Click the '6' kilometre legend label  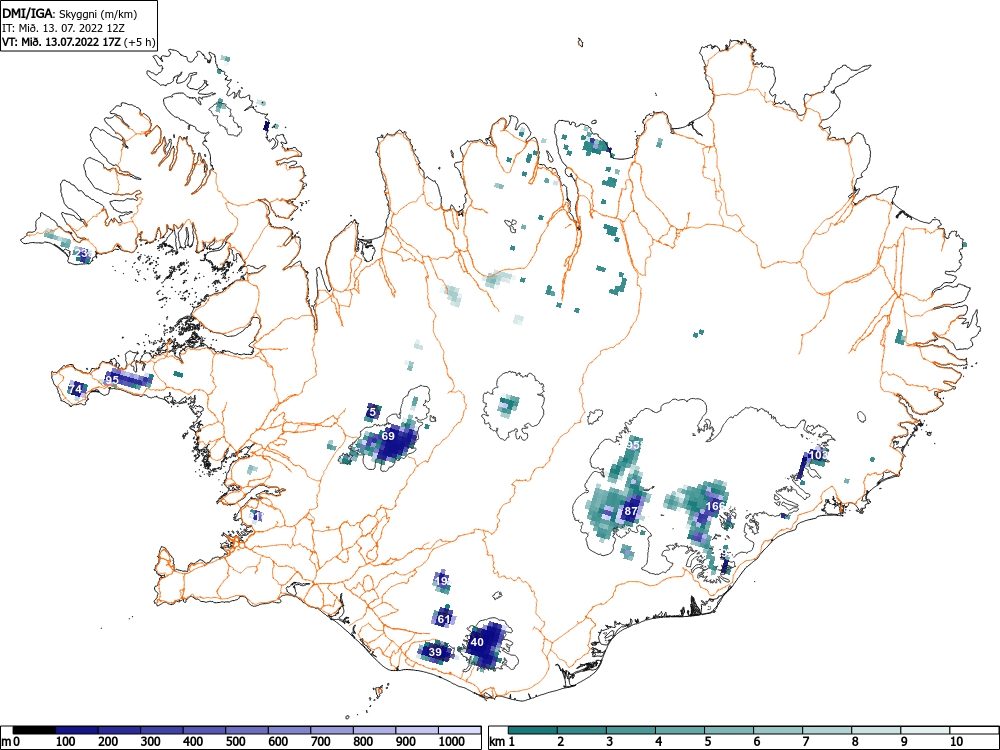(x=756, y=742)
